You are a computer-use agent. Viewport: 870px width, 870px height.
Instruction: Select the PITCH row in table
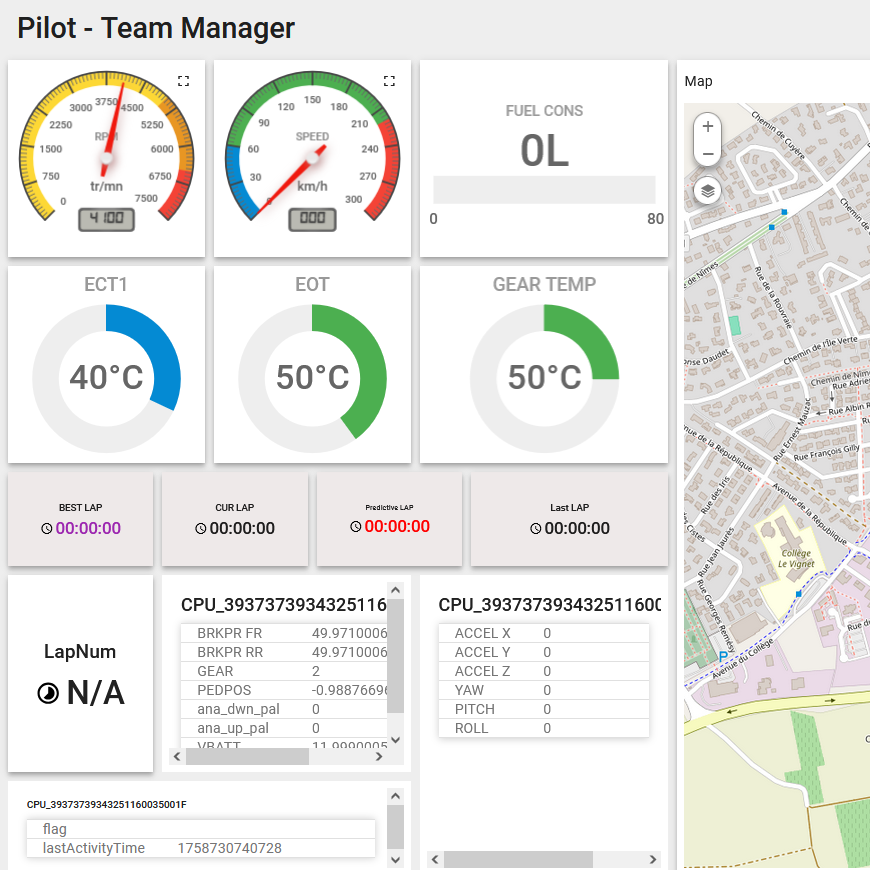pyautogui.click(x=544, y=709)
